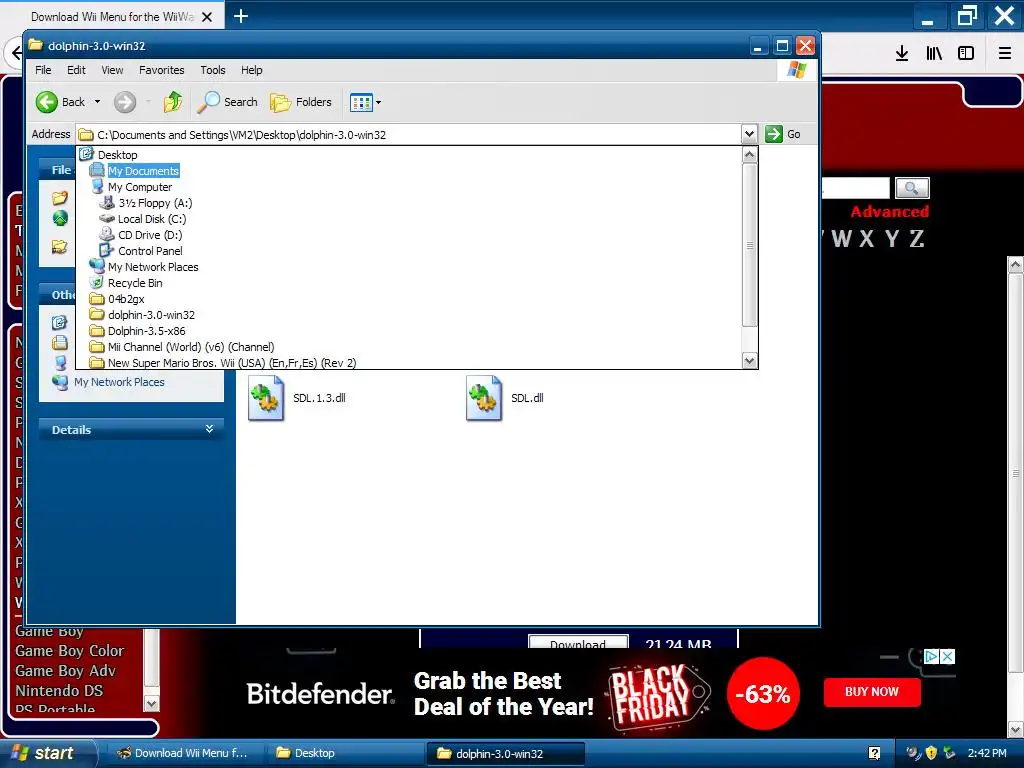This screenshot has width=1024, height=768.
Task: Click the Address path text field
Action: pyautogui.click(x=409, y=135)
